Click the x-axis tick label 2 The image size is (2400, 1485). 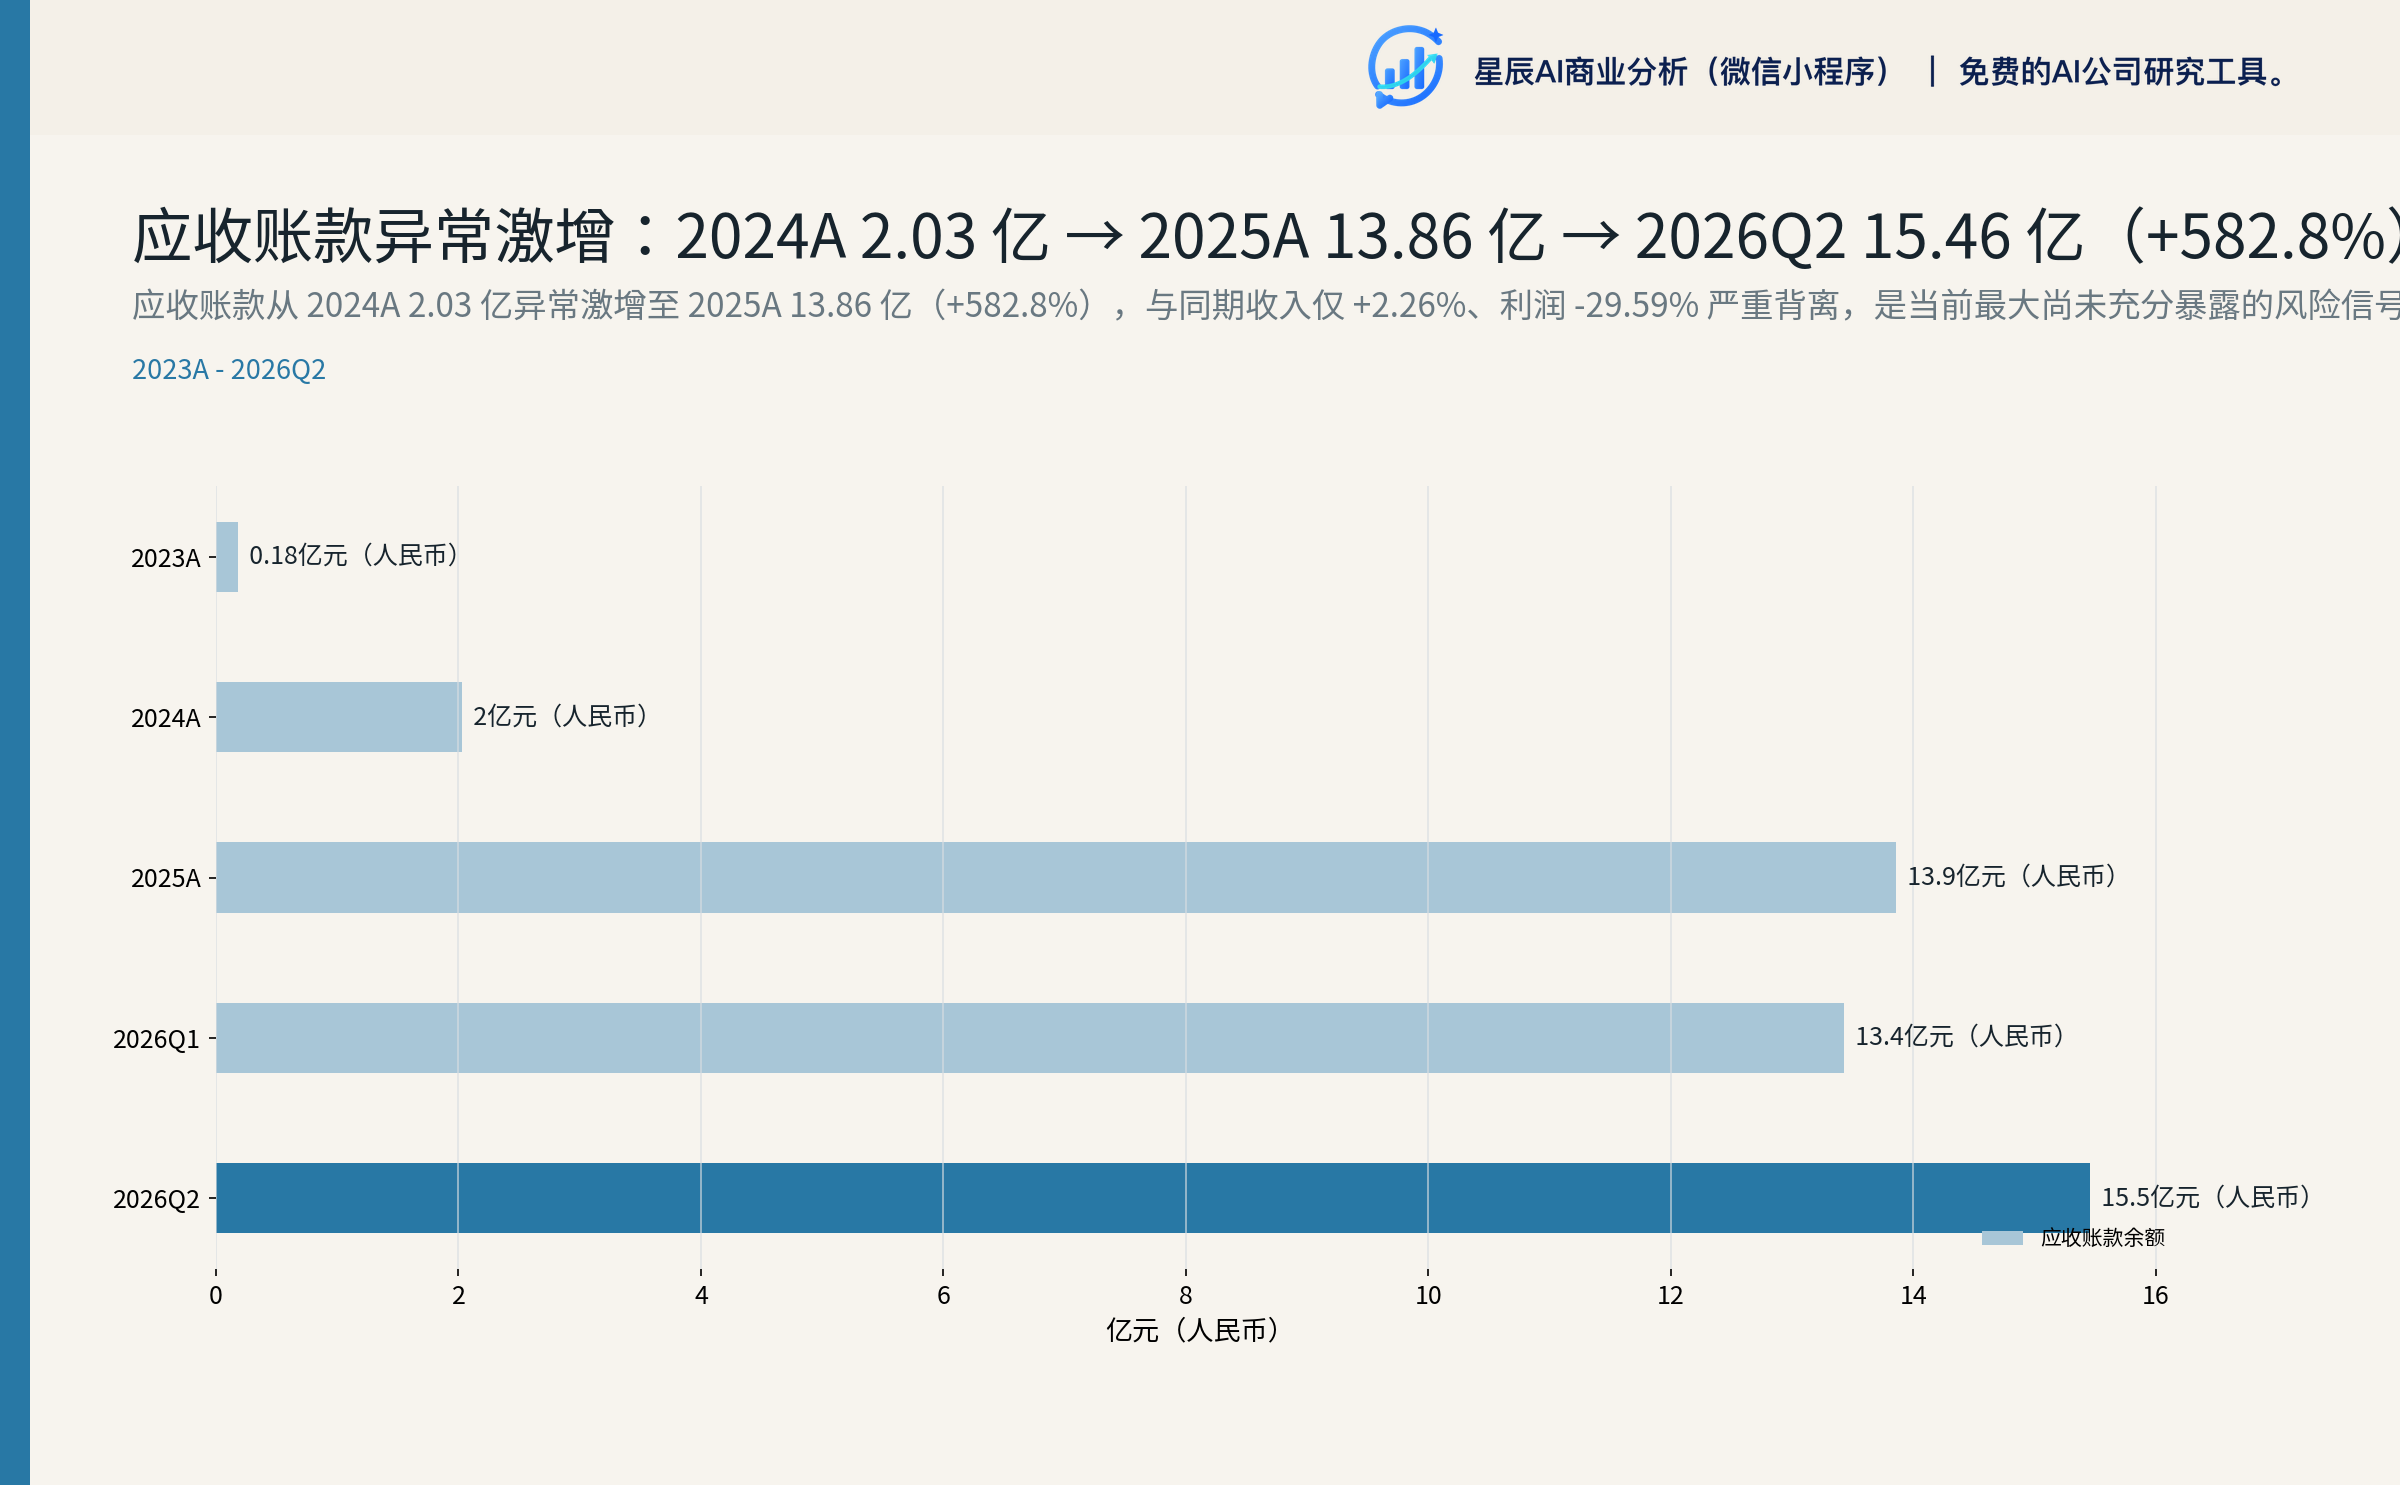[459, 1296]
